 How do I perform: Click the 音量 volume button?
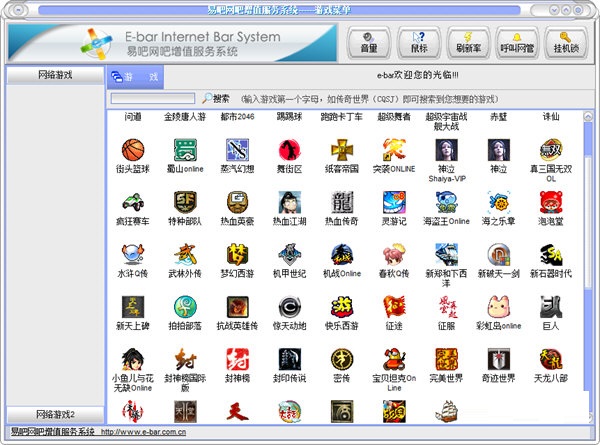[369, 43]
